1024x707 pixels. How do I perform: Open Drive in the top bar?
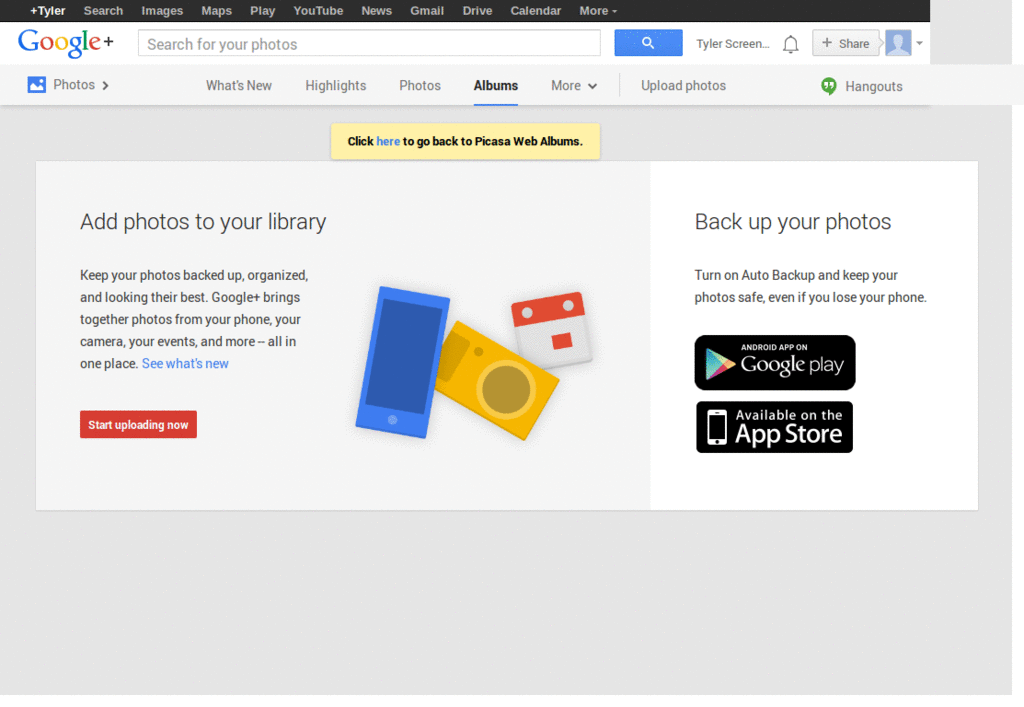477,10
